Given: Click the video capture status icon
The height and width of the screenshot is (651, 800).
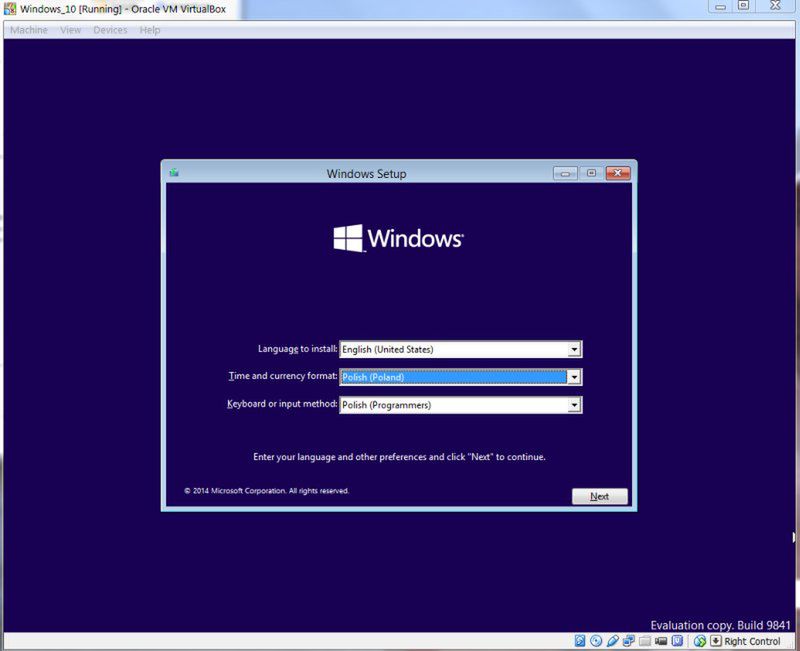Looking at the screenshot, I should 661,641.
